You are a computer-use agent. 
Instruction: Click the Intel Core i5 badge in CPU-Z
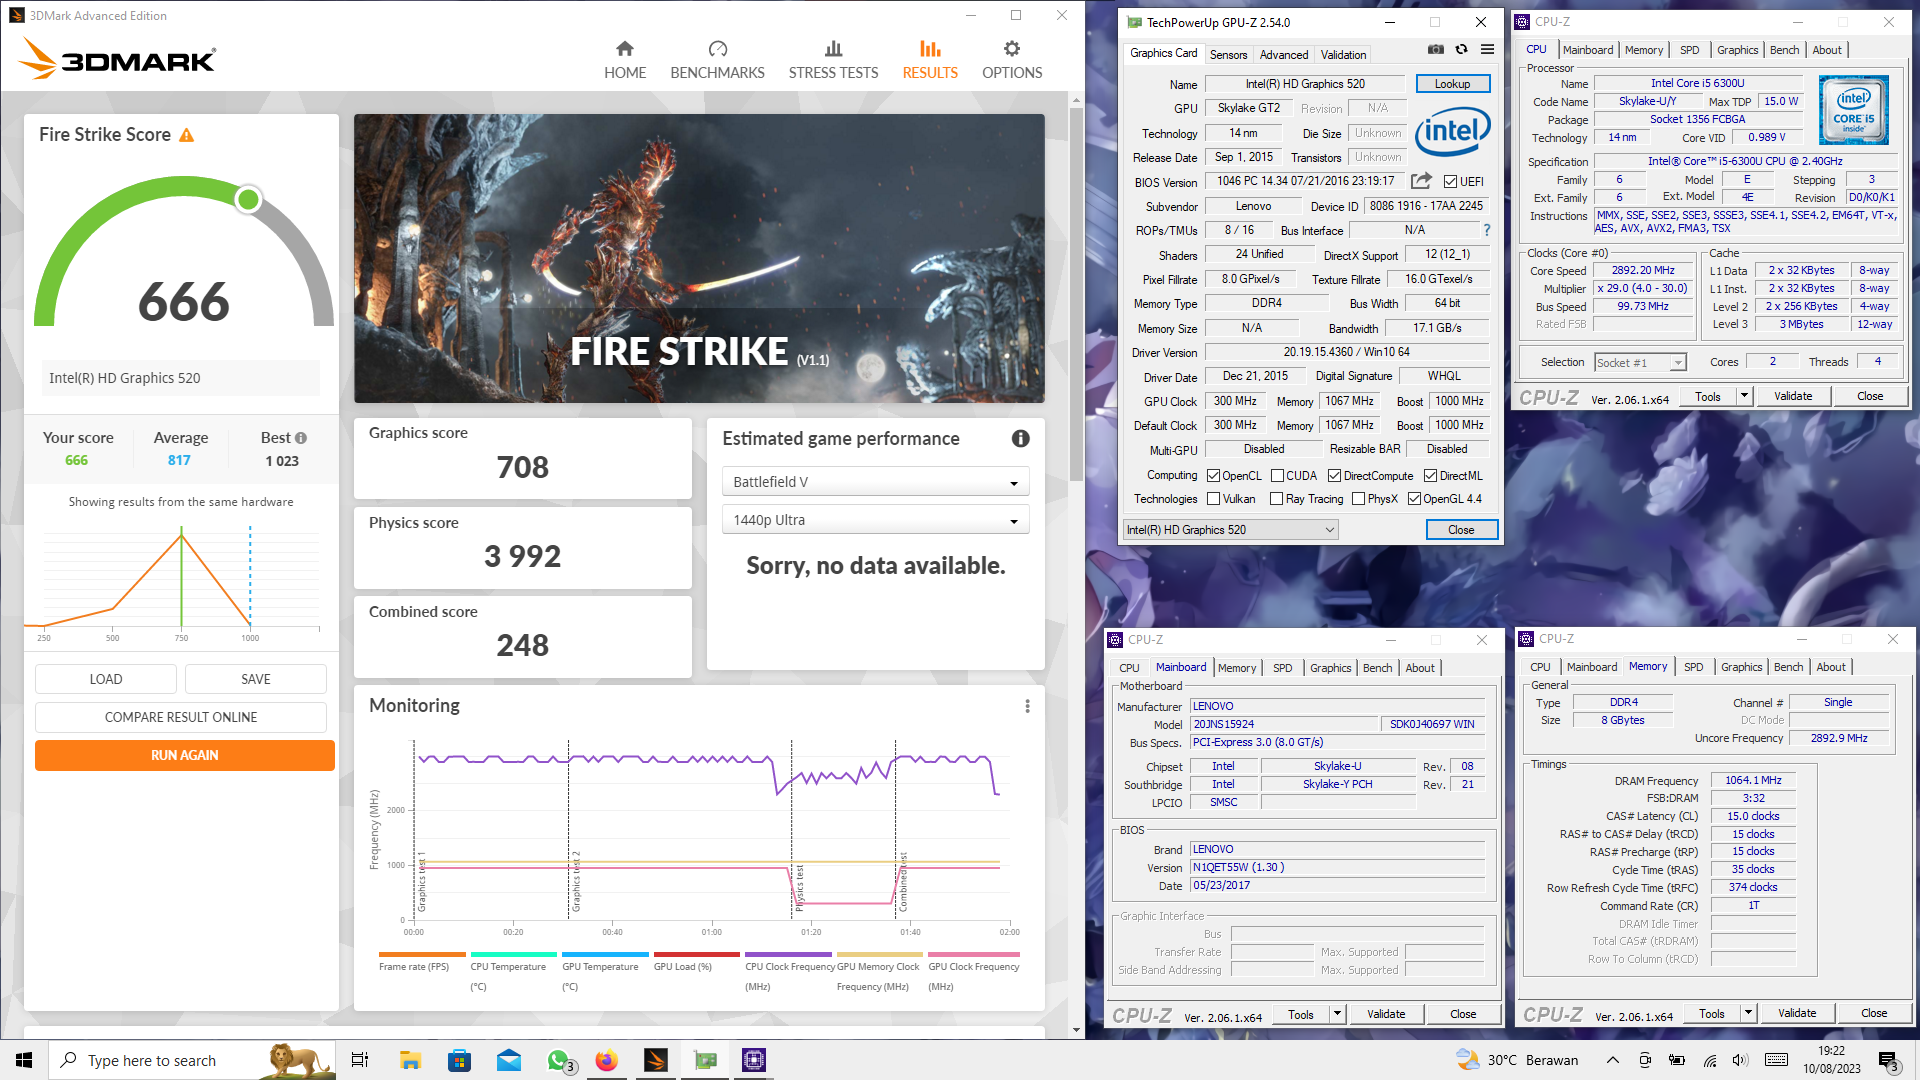click(1853, 110)
